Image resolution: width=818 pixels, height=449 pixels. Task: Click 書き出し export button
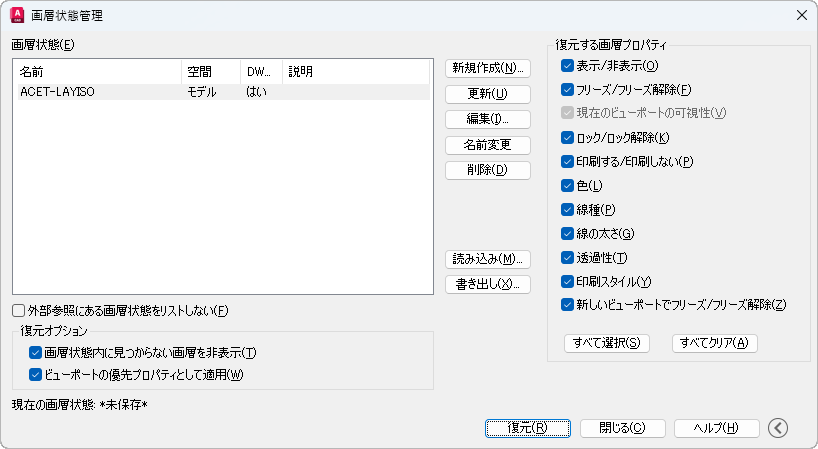487,284
